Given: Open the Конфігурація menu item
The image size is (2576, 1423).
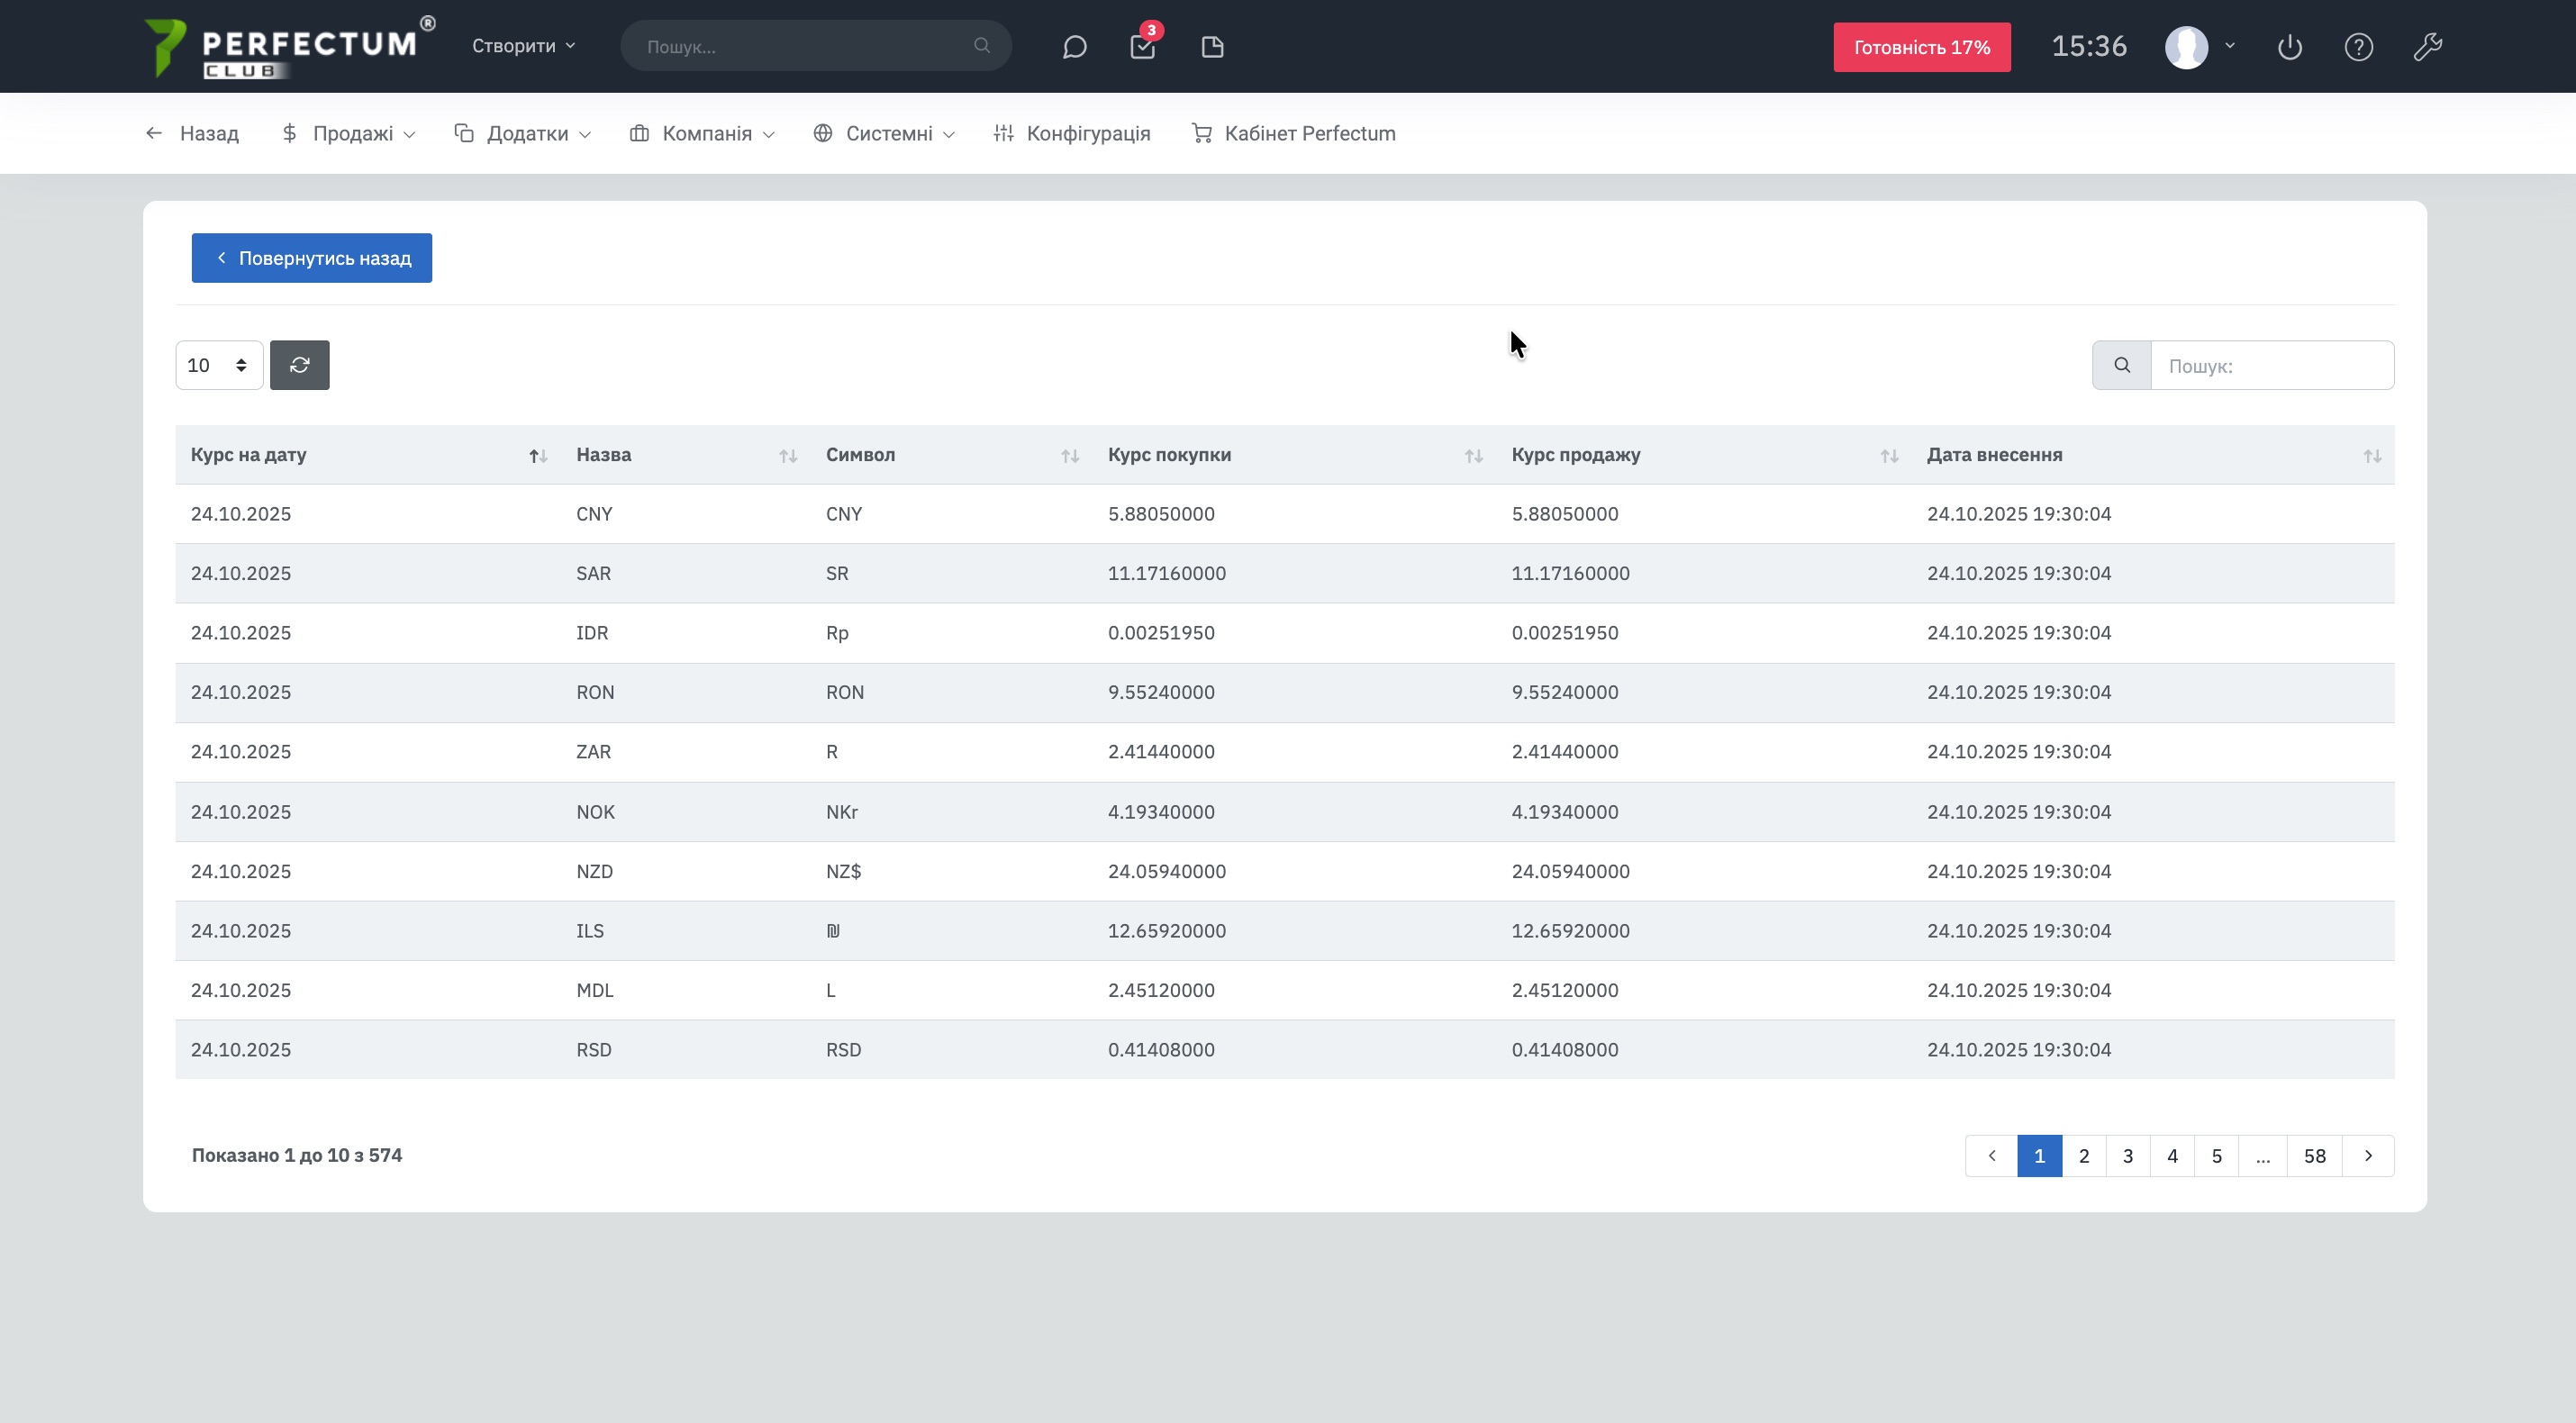Looking at the screenshot, I should pos(1072,133).
